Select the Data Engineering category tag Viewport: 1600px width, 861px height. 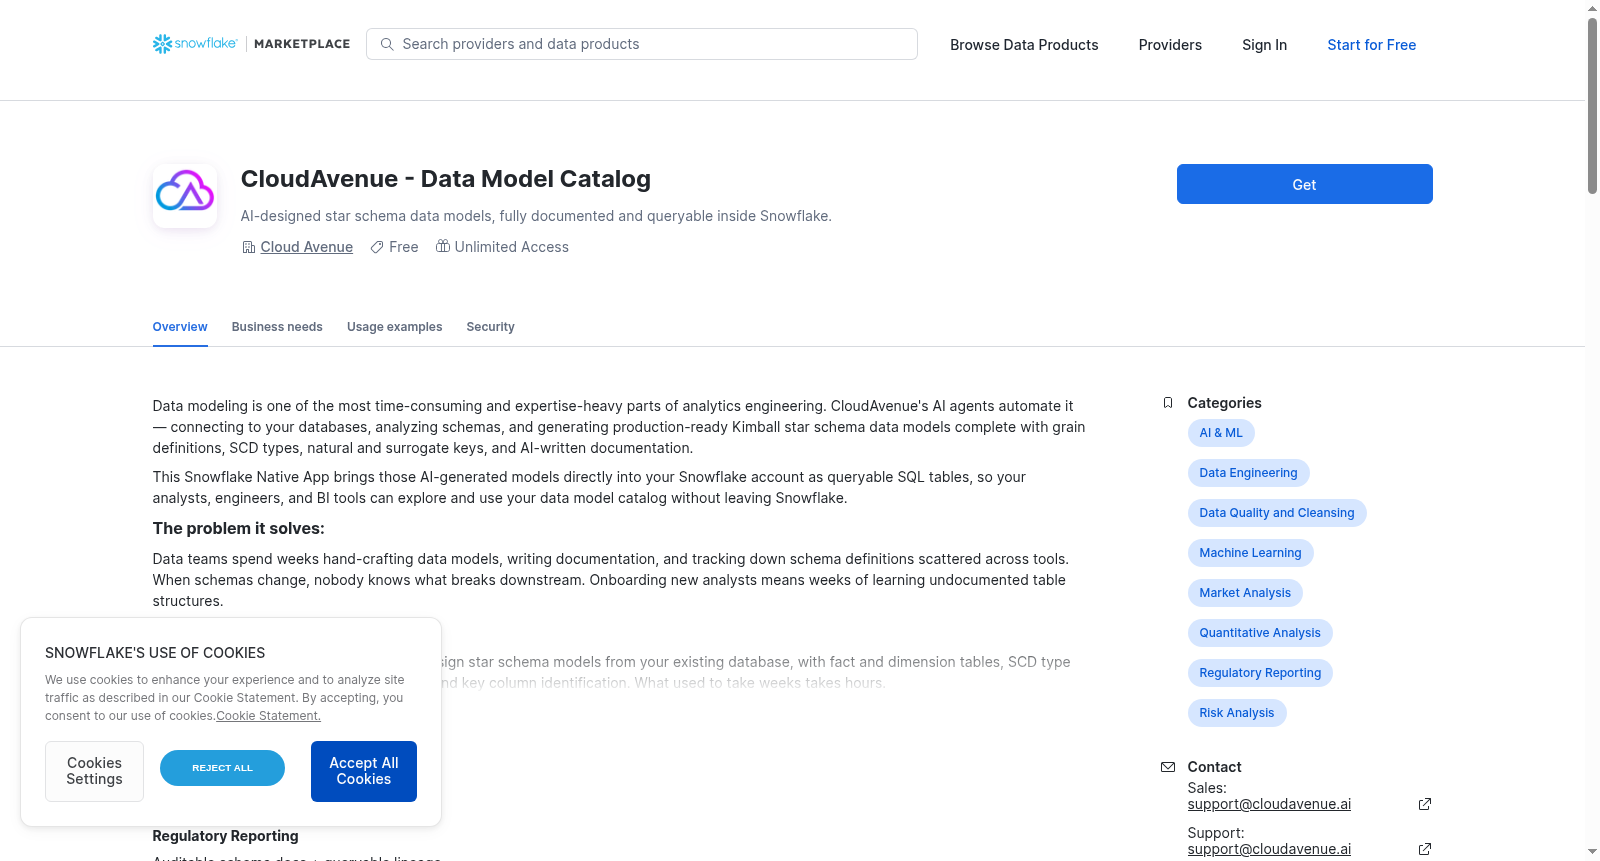[x=1248, y=473]
